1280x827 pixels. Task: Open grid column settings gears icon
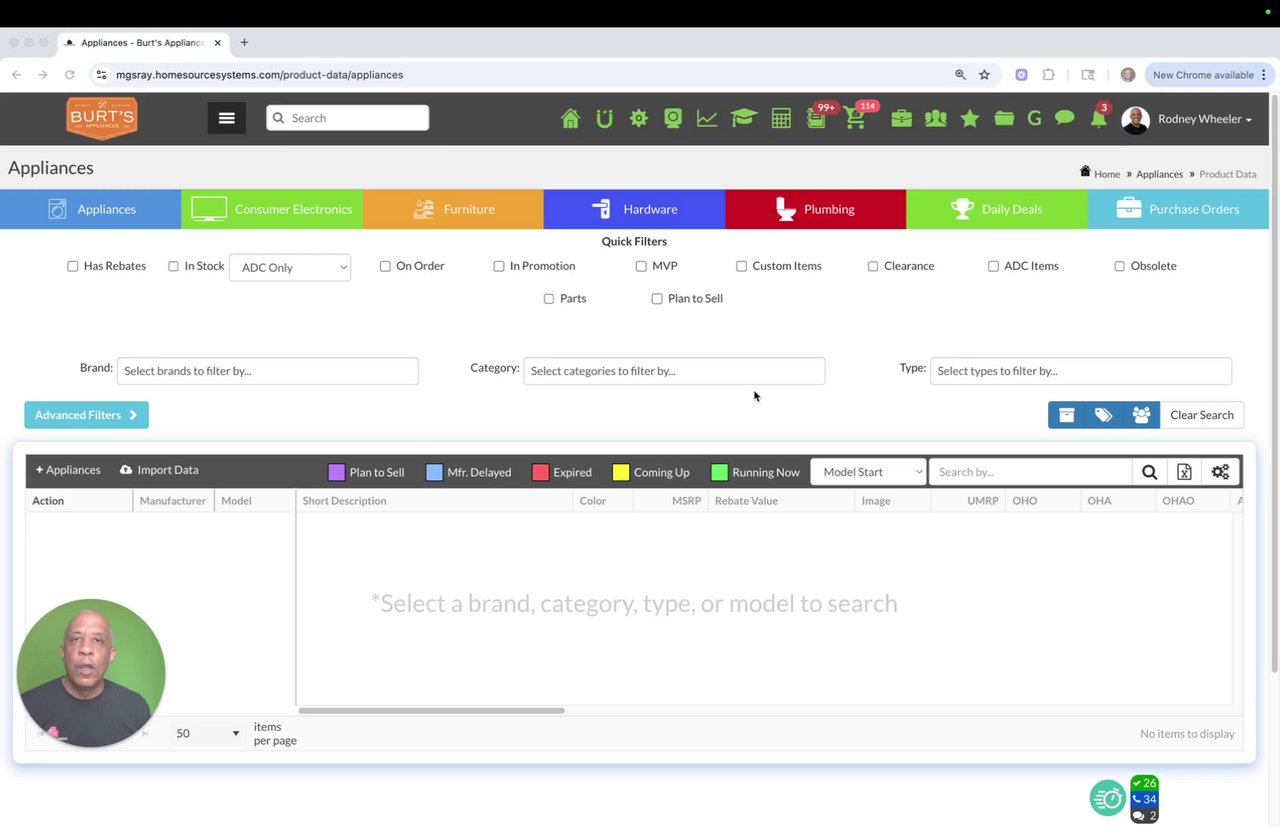pos(1220,472)
